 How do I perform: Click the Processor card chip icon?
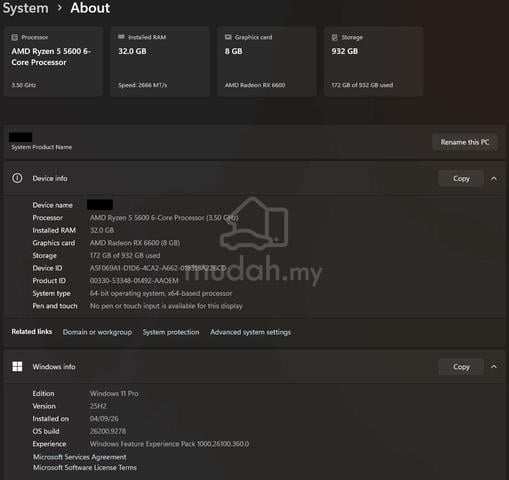(x=14, y=37)
